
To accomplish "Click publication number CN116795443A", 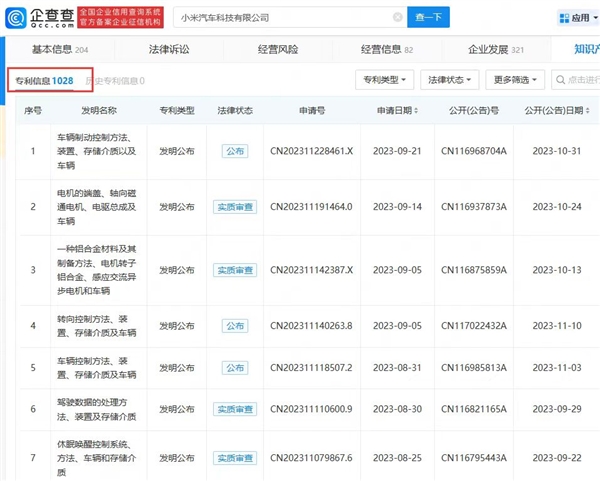I will pyautogui.click(x=474, y=458).
